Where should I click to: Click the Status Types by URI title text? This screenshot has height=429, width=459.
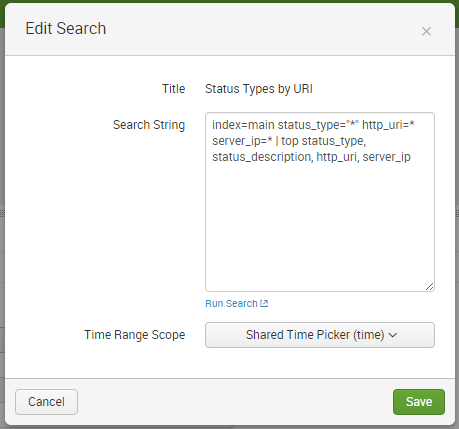[x=259, y=89]
